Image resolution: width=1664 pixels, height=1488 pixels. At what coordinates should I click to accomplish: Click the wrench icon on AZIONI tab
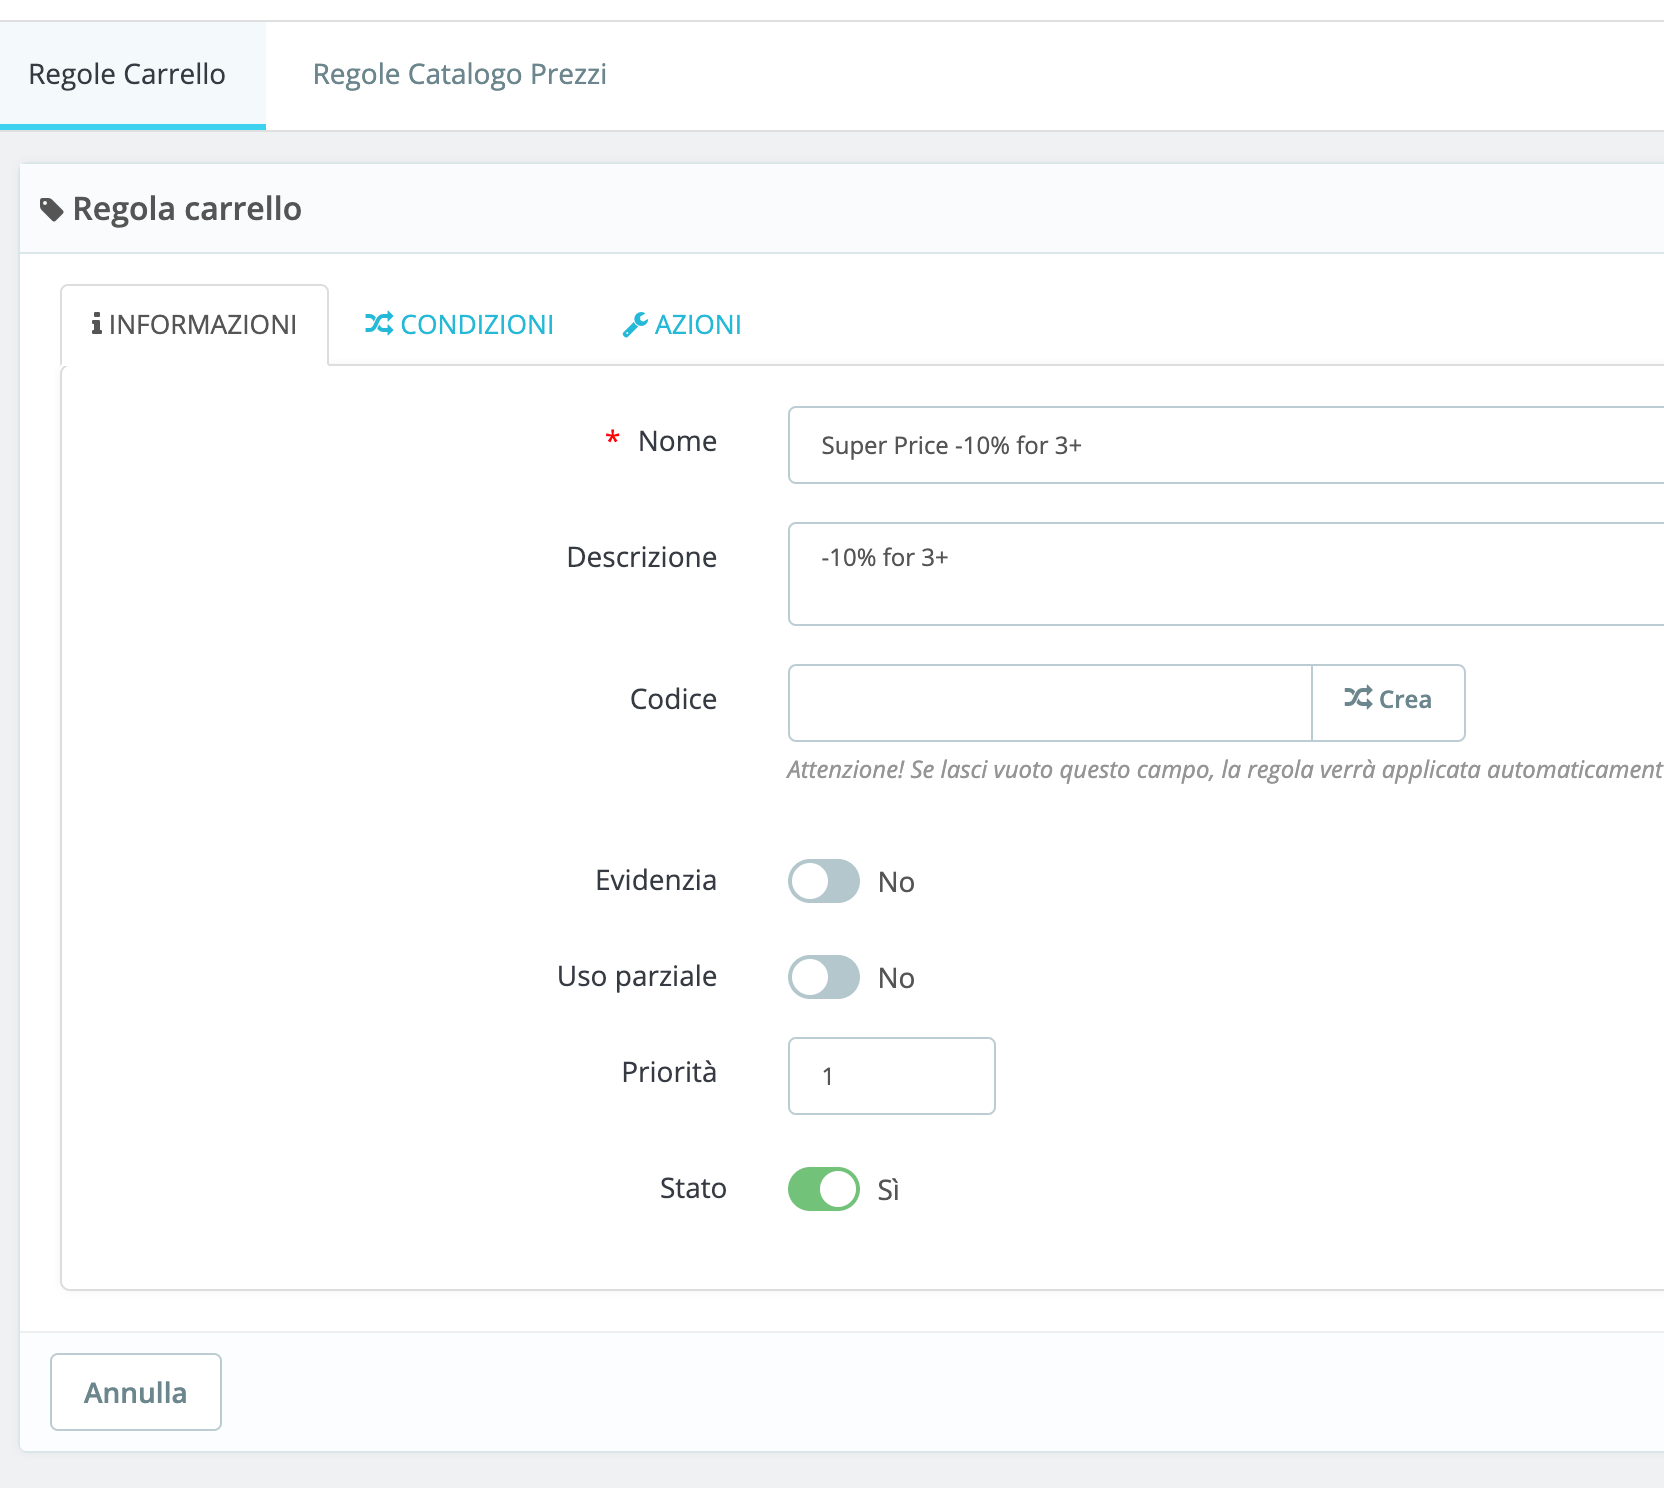635,325
